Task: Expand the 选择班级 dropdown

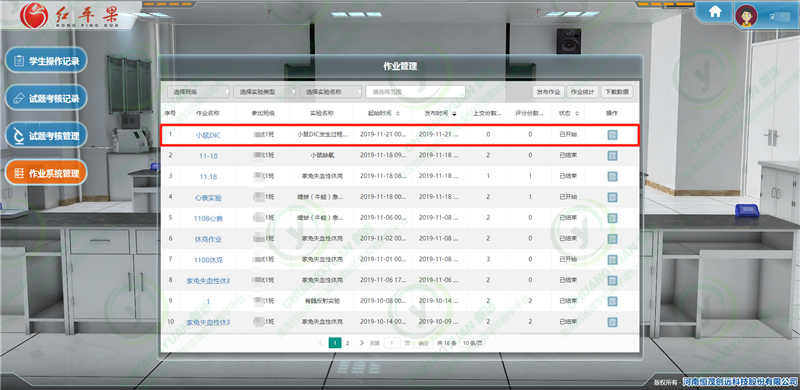Action: [x=198, y=92]
